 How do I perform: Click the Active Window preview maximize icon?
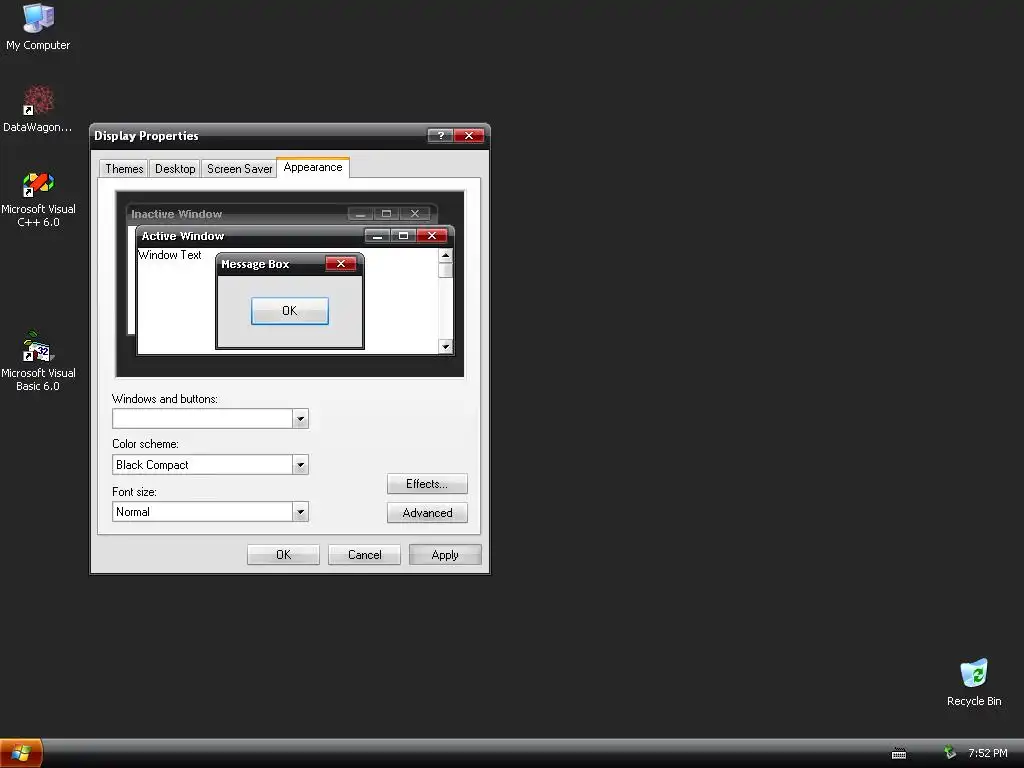click(404, 236)
